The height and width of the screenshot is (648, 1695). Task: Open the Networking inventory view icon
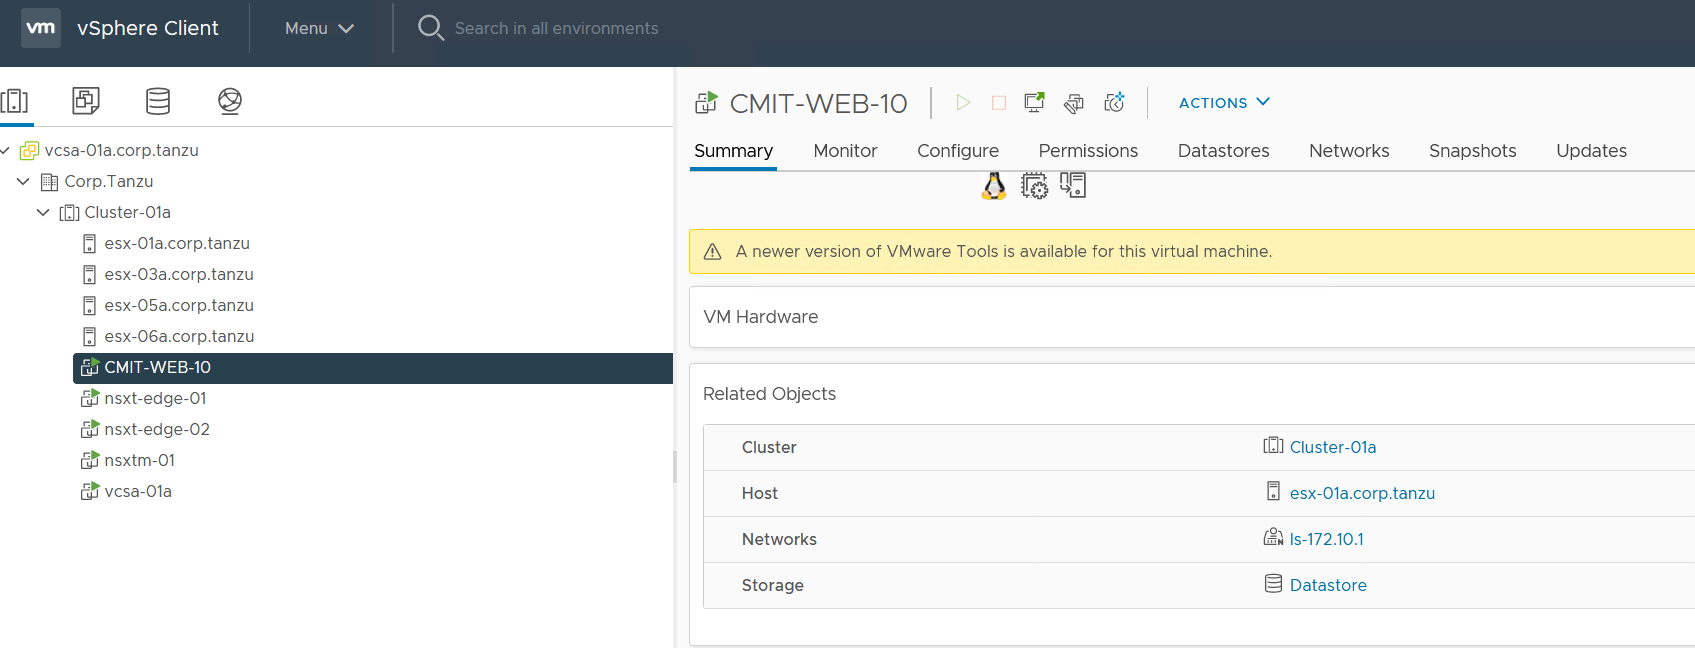[x=230, y=101]
